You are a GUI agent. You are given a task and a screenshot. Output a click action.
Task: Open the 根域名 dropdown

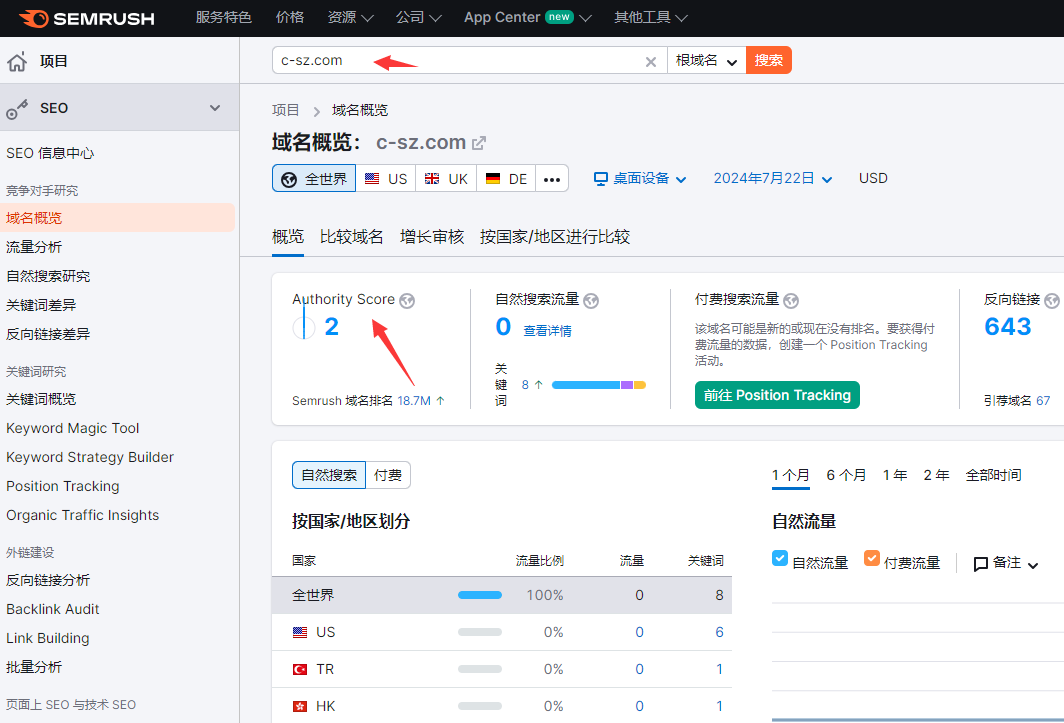pyautogui.click(x=706, y=61)
